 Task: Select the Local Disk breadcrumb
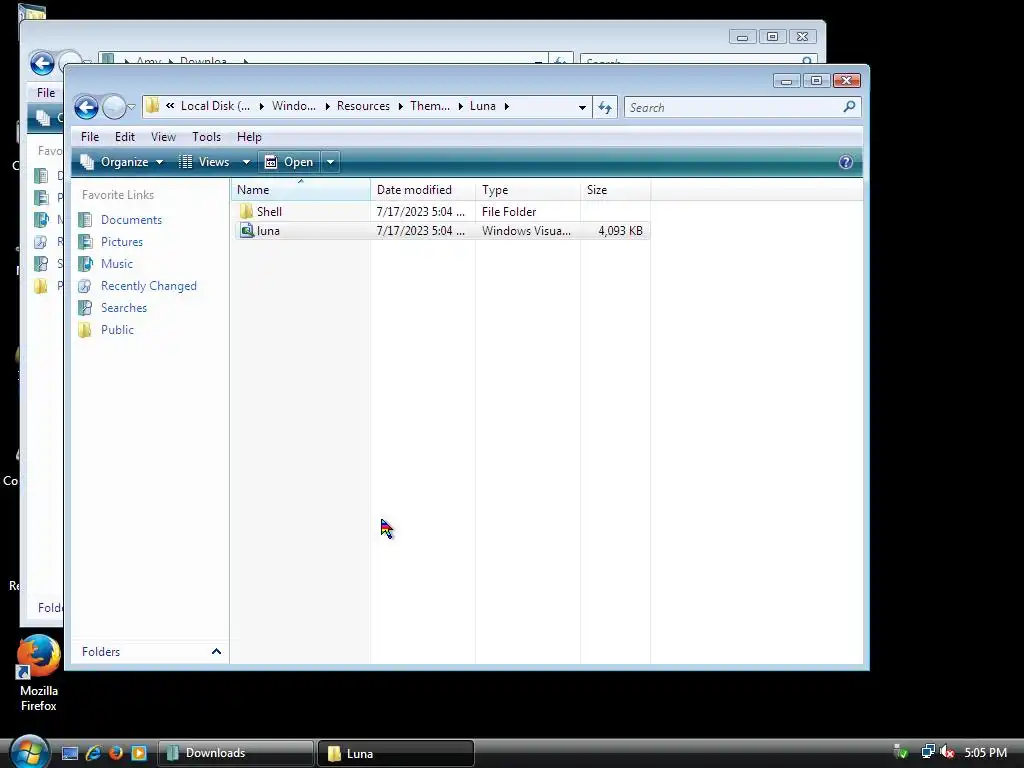(215, 106)
